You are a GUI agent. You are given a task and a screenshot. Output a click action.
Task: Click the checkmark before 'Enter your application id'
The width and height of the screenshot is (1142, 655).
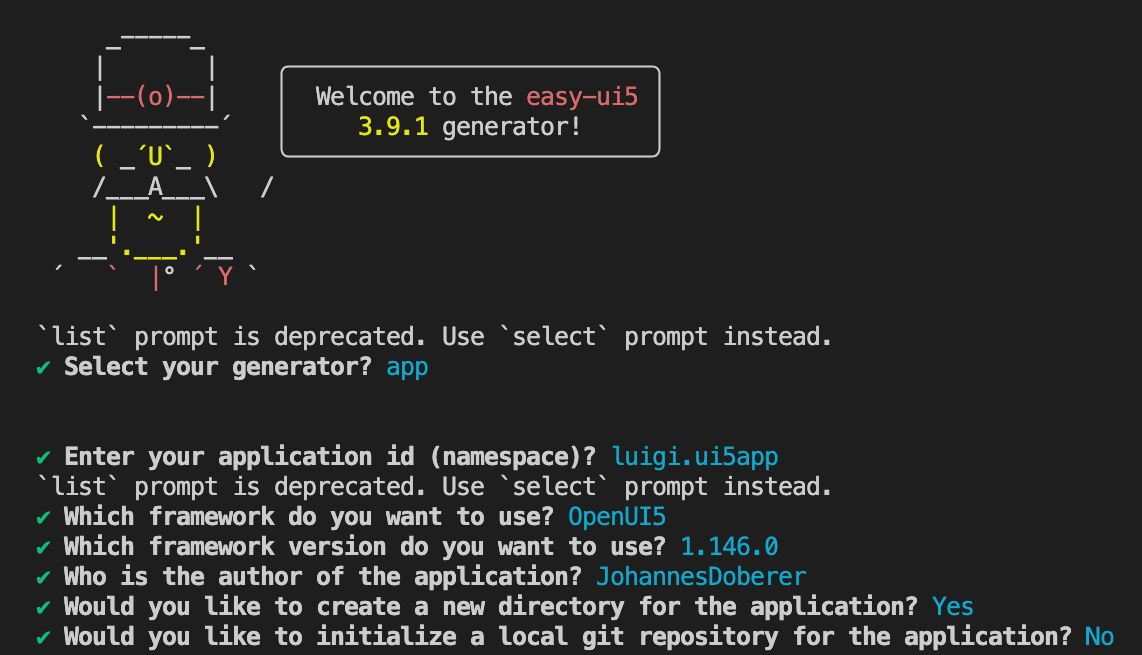pyautogui.click(x=43, y=458)
